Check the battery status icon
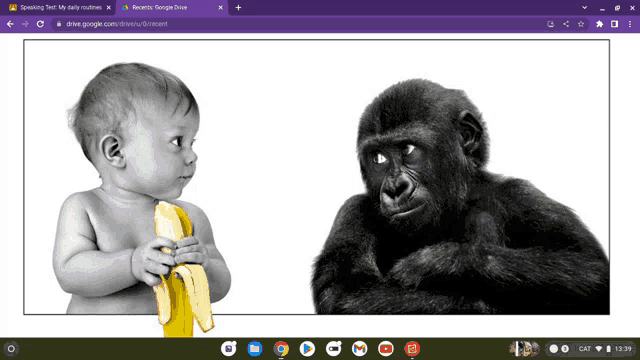This screenshot has height=360, width=640. click(x=609, y=349)
